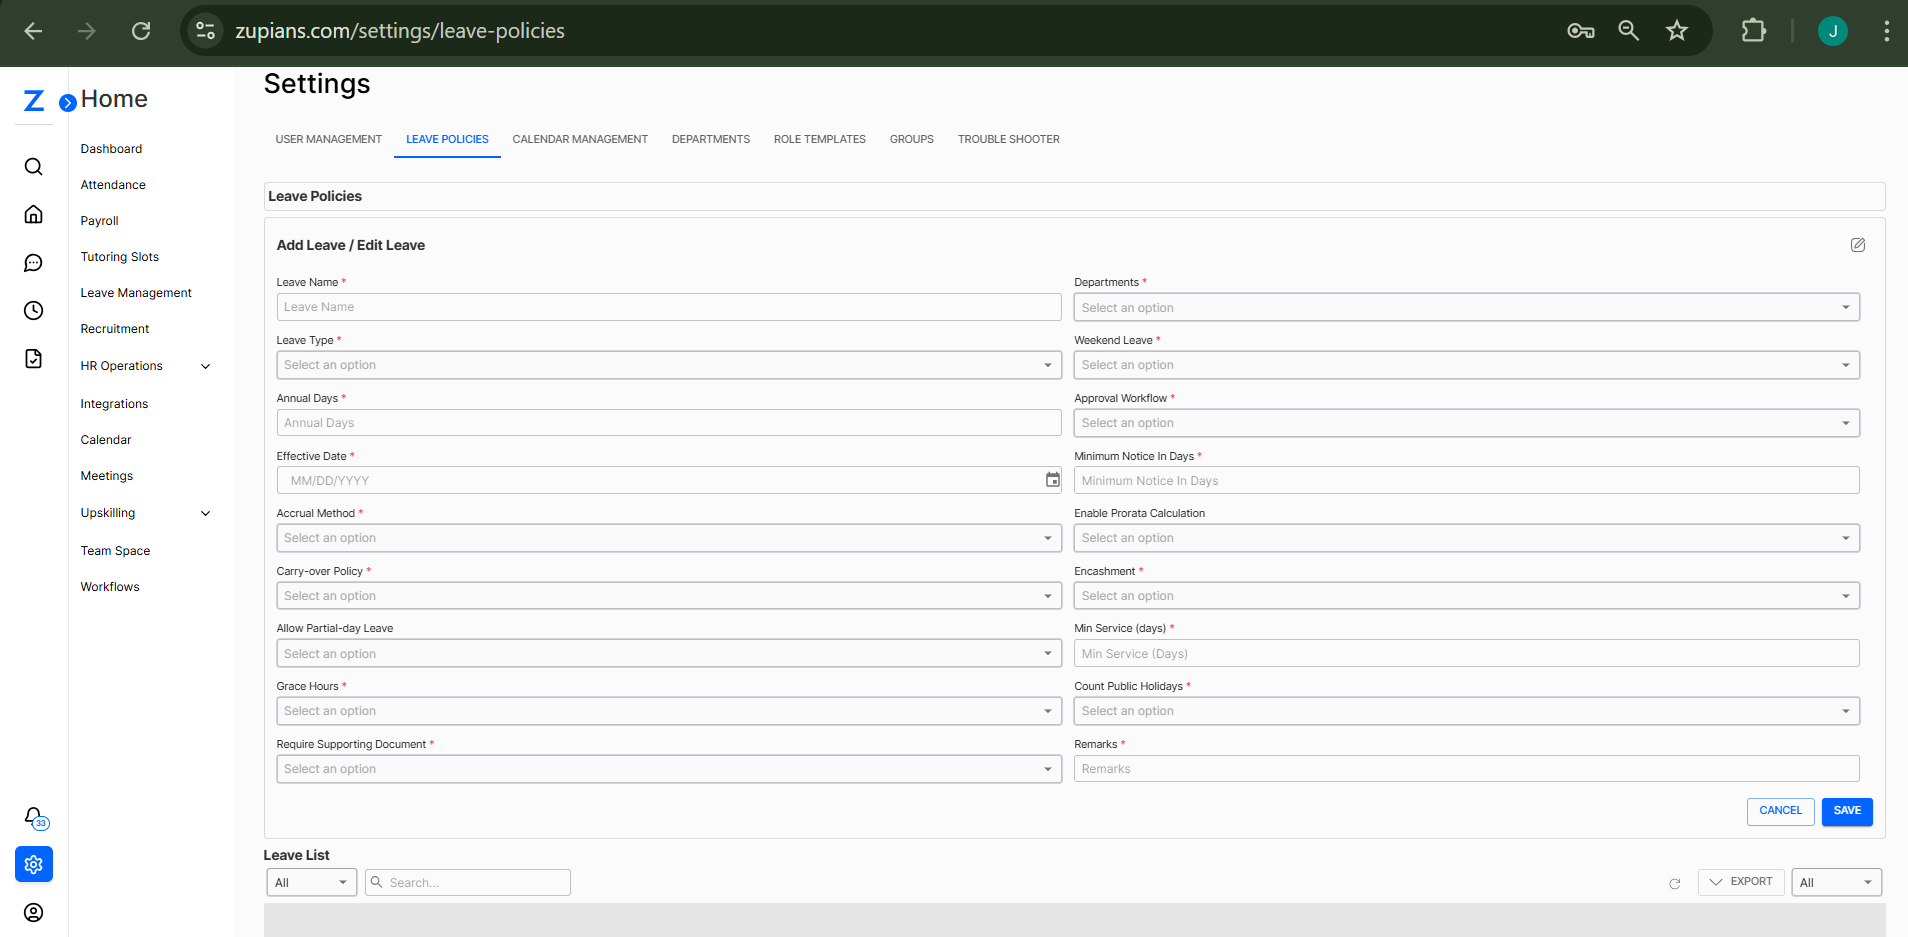Click the EXPORT button in Leave List
The image size is (1908, 937).
[x=1741, y=882]
